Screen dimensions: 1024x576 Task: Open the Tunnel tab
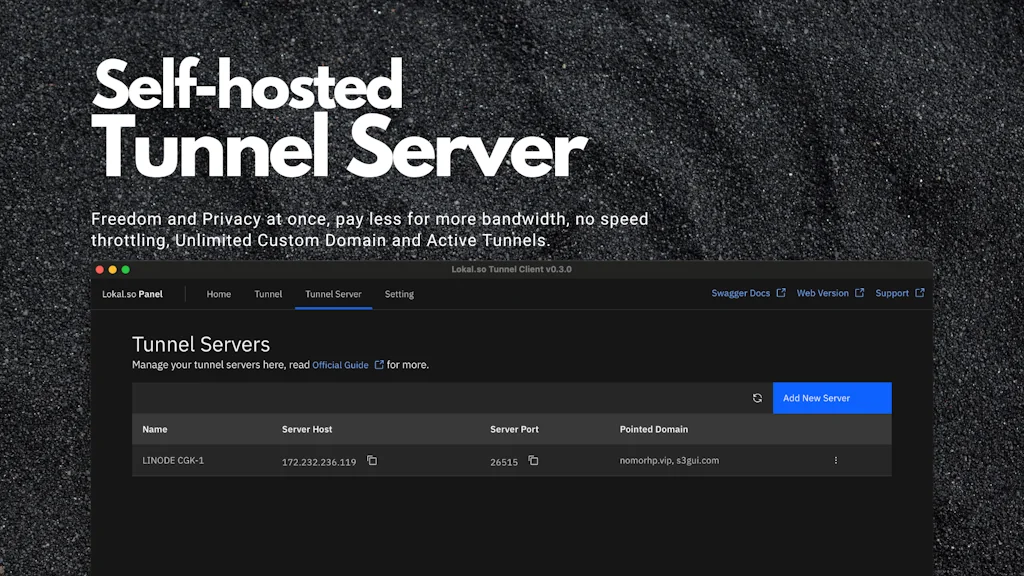coord(268,294)
